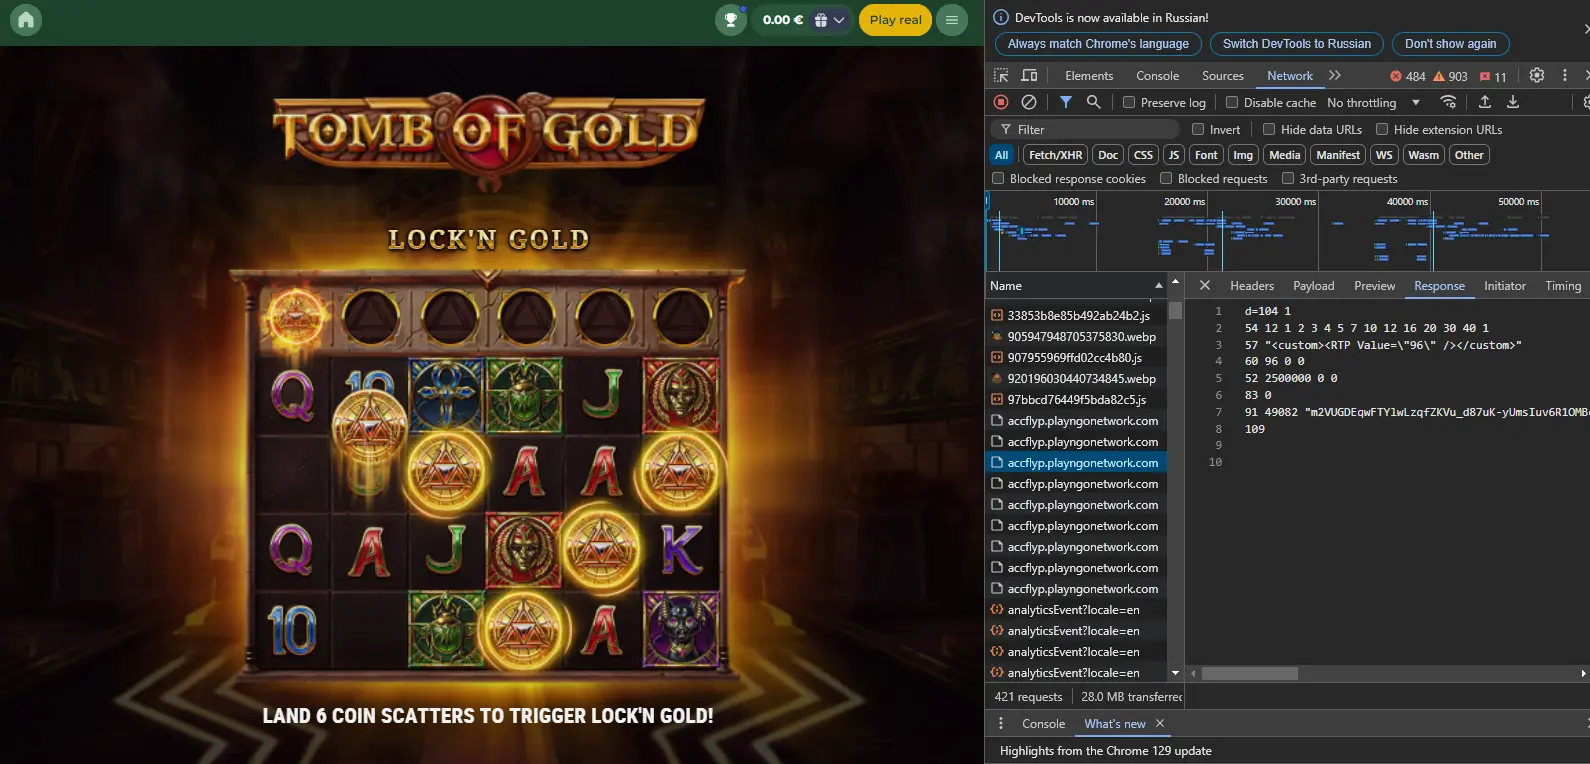Open the gift bonuses icon by the balance
The height and width of the screenshot is (764, 1590).
tap(821, 20)
